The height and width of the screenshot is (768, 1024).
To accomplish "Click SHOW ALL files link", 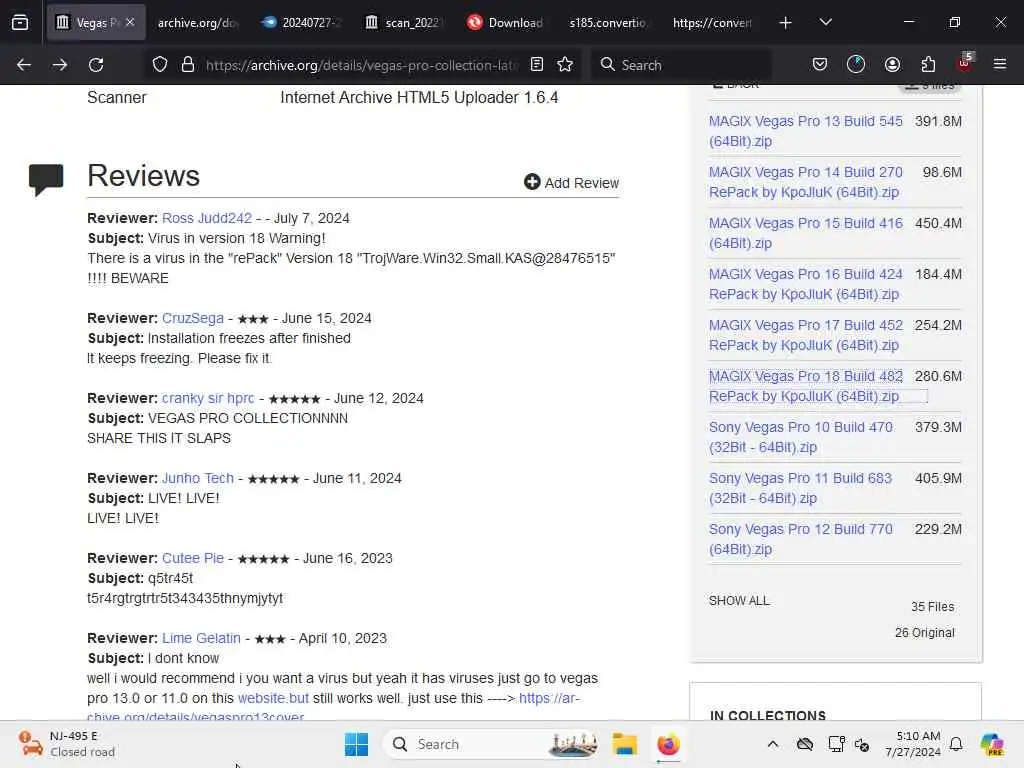I will click(739, 600).
